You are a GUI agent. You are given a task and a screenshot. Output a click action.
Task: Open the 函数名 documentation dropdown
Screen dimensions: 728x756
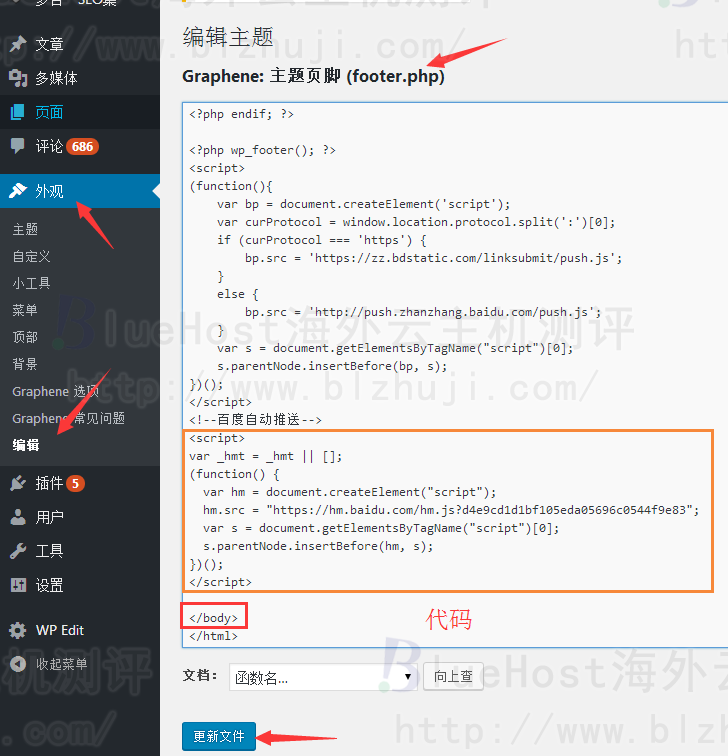323,677
